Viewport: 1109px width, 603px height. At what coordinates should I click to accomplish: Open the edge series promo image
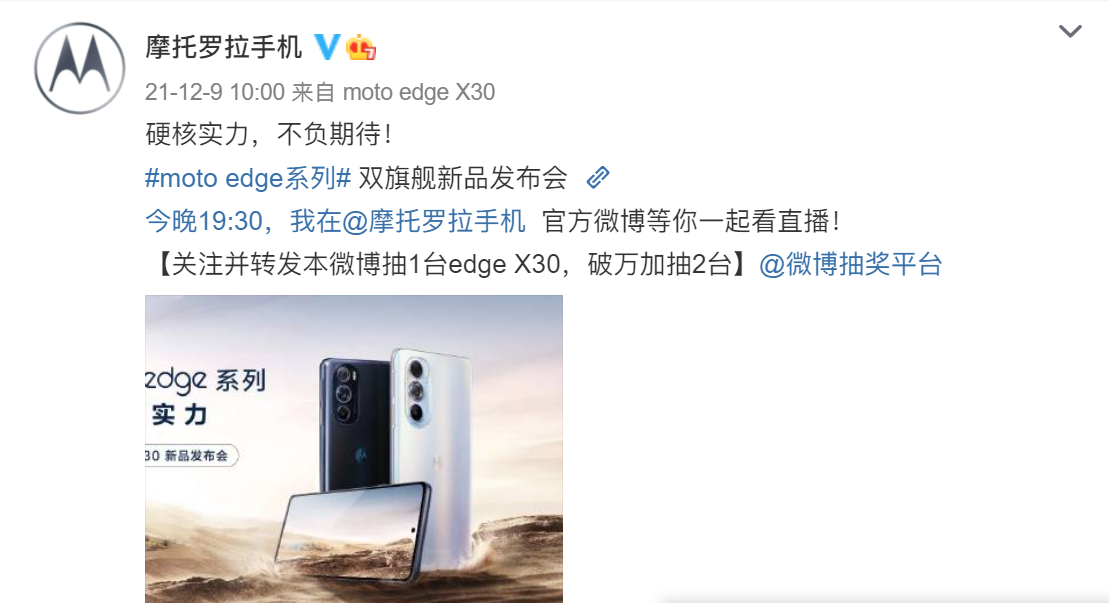coord(354,449)
